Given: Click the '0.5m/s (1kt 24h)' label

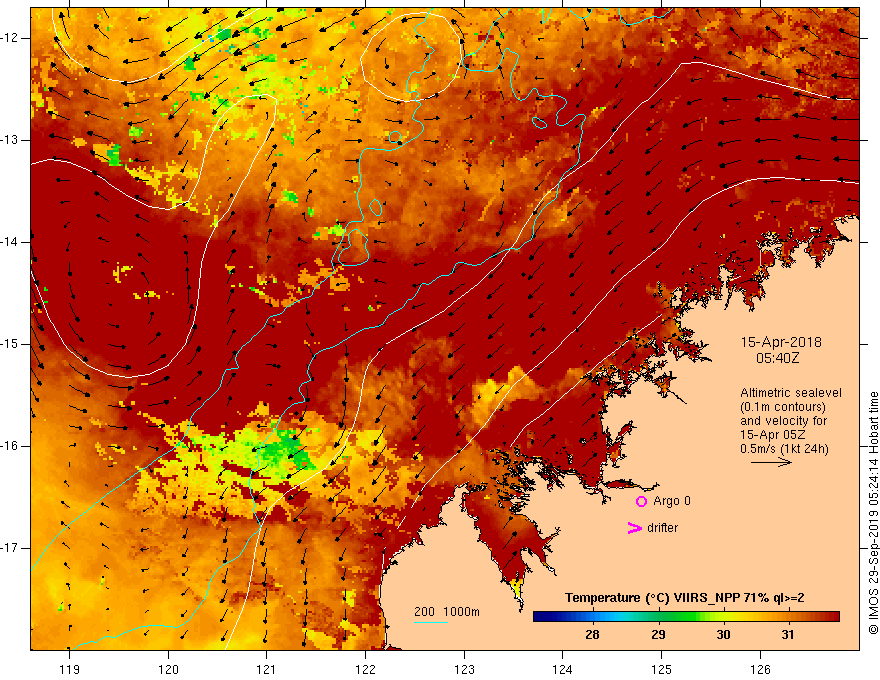Looking at the screenshot, I should click(x=784, y=449).
